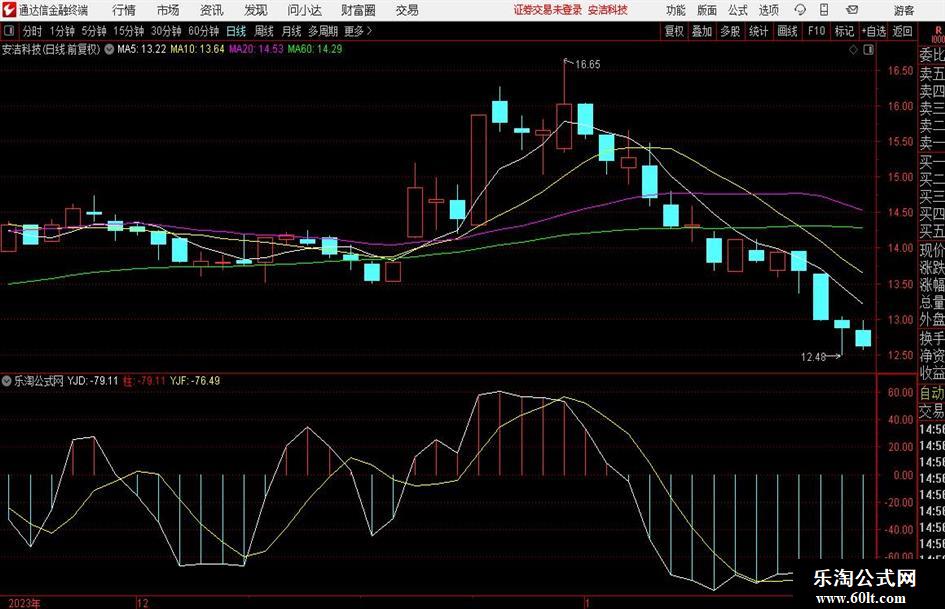Click the 现价 row in quote panel
The width and height of the screenshot is (945, 609).
pos(932,250)
